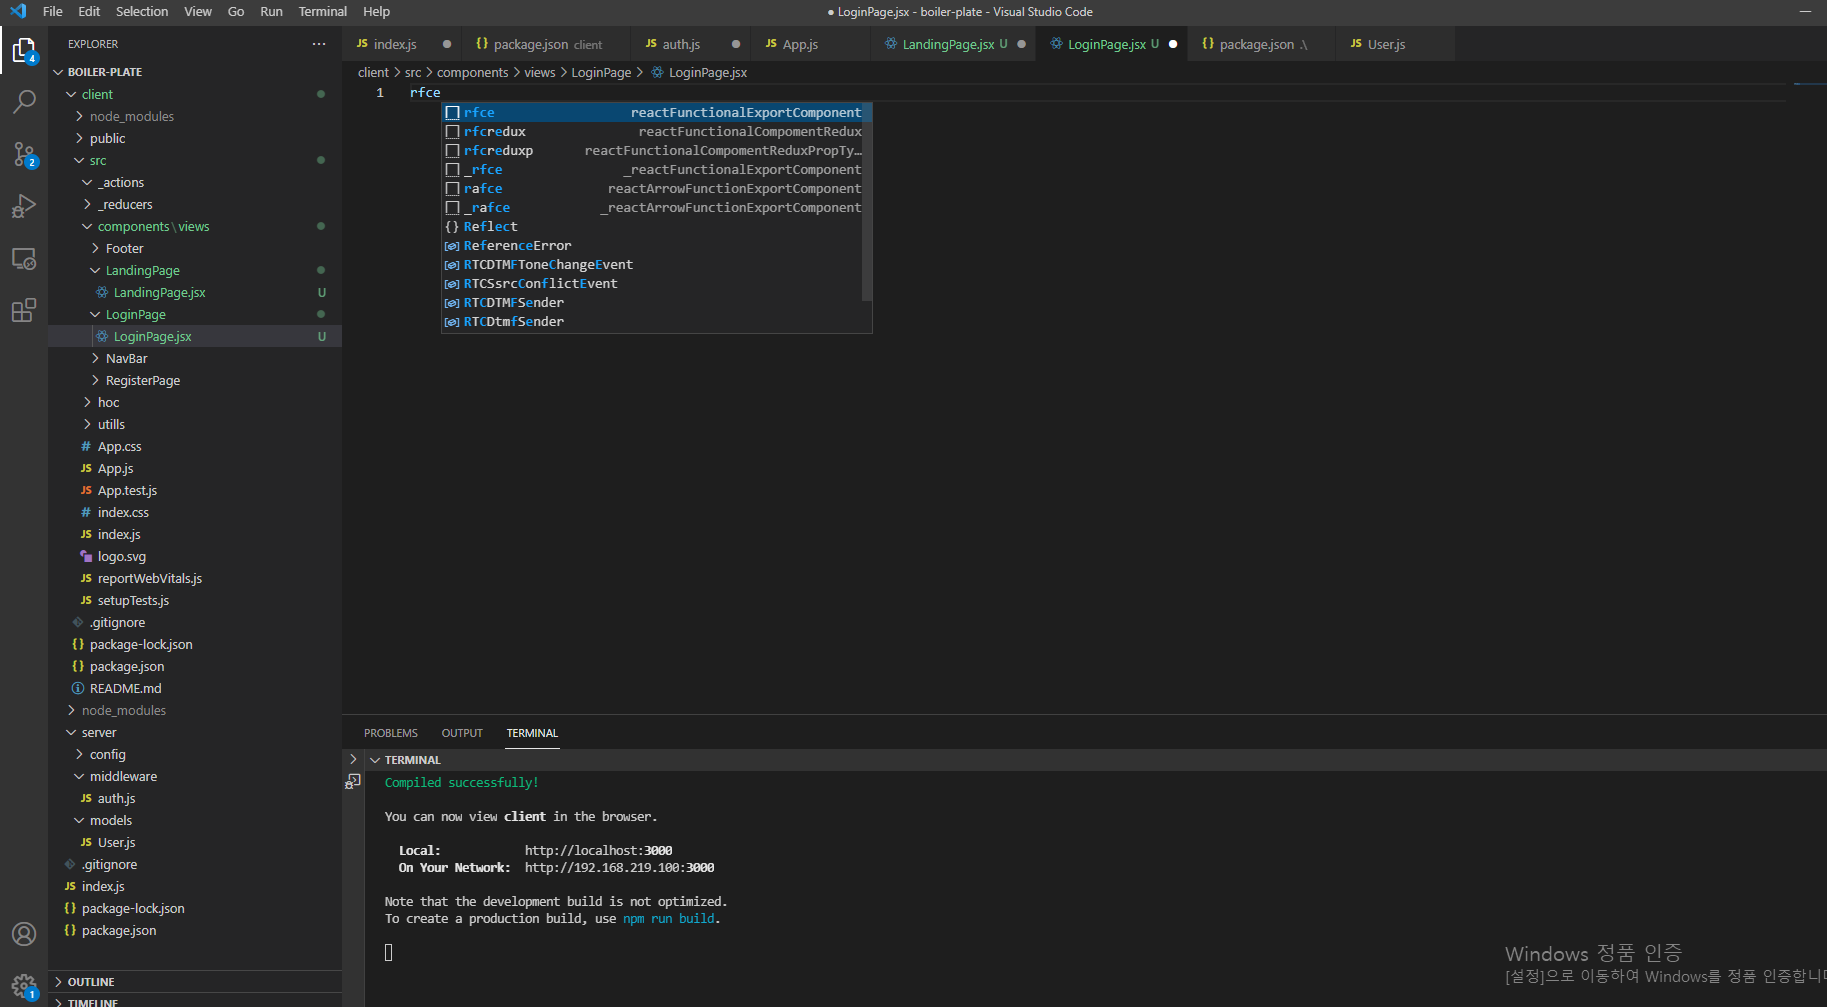Screen dimensions: 1827x1007
Task: Click React icon of LandingPage.jsx file in tree
Action: click(x=102, y=292)
